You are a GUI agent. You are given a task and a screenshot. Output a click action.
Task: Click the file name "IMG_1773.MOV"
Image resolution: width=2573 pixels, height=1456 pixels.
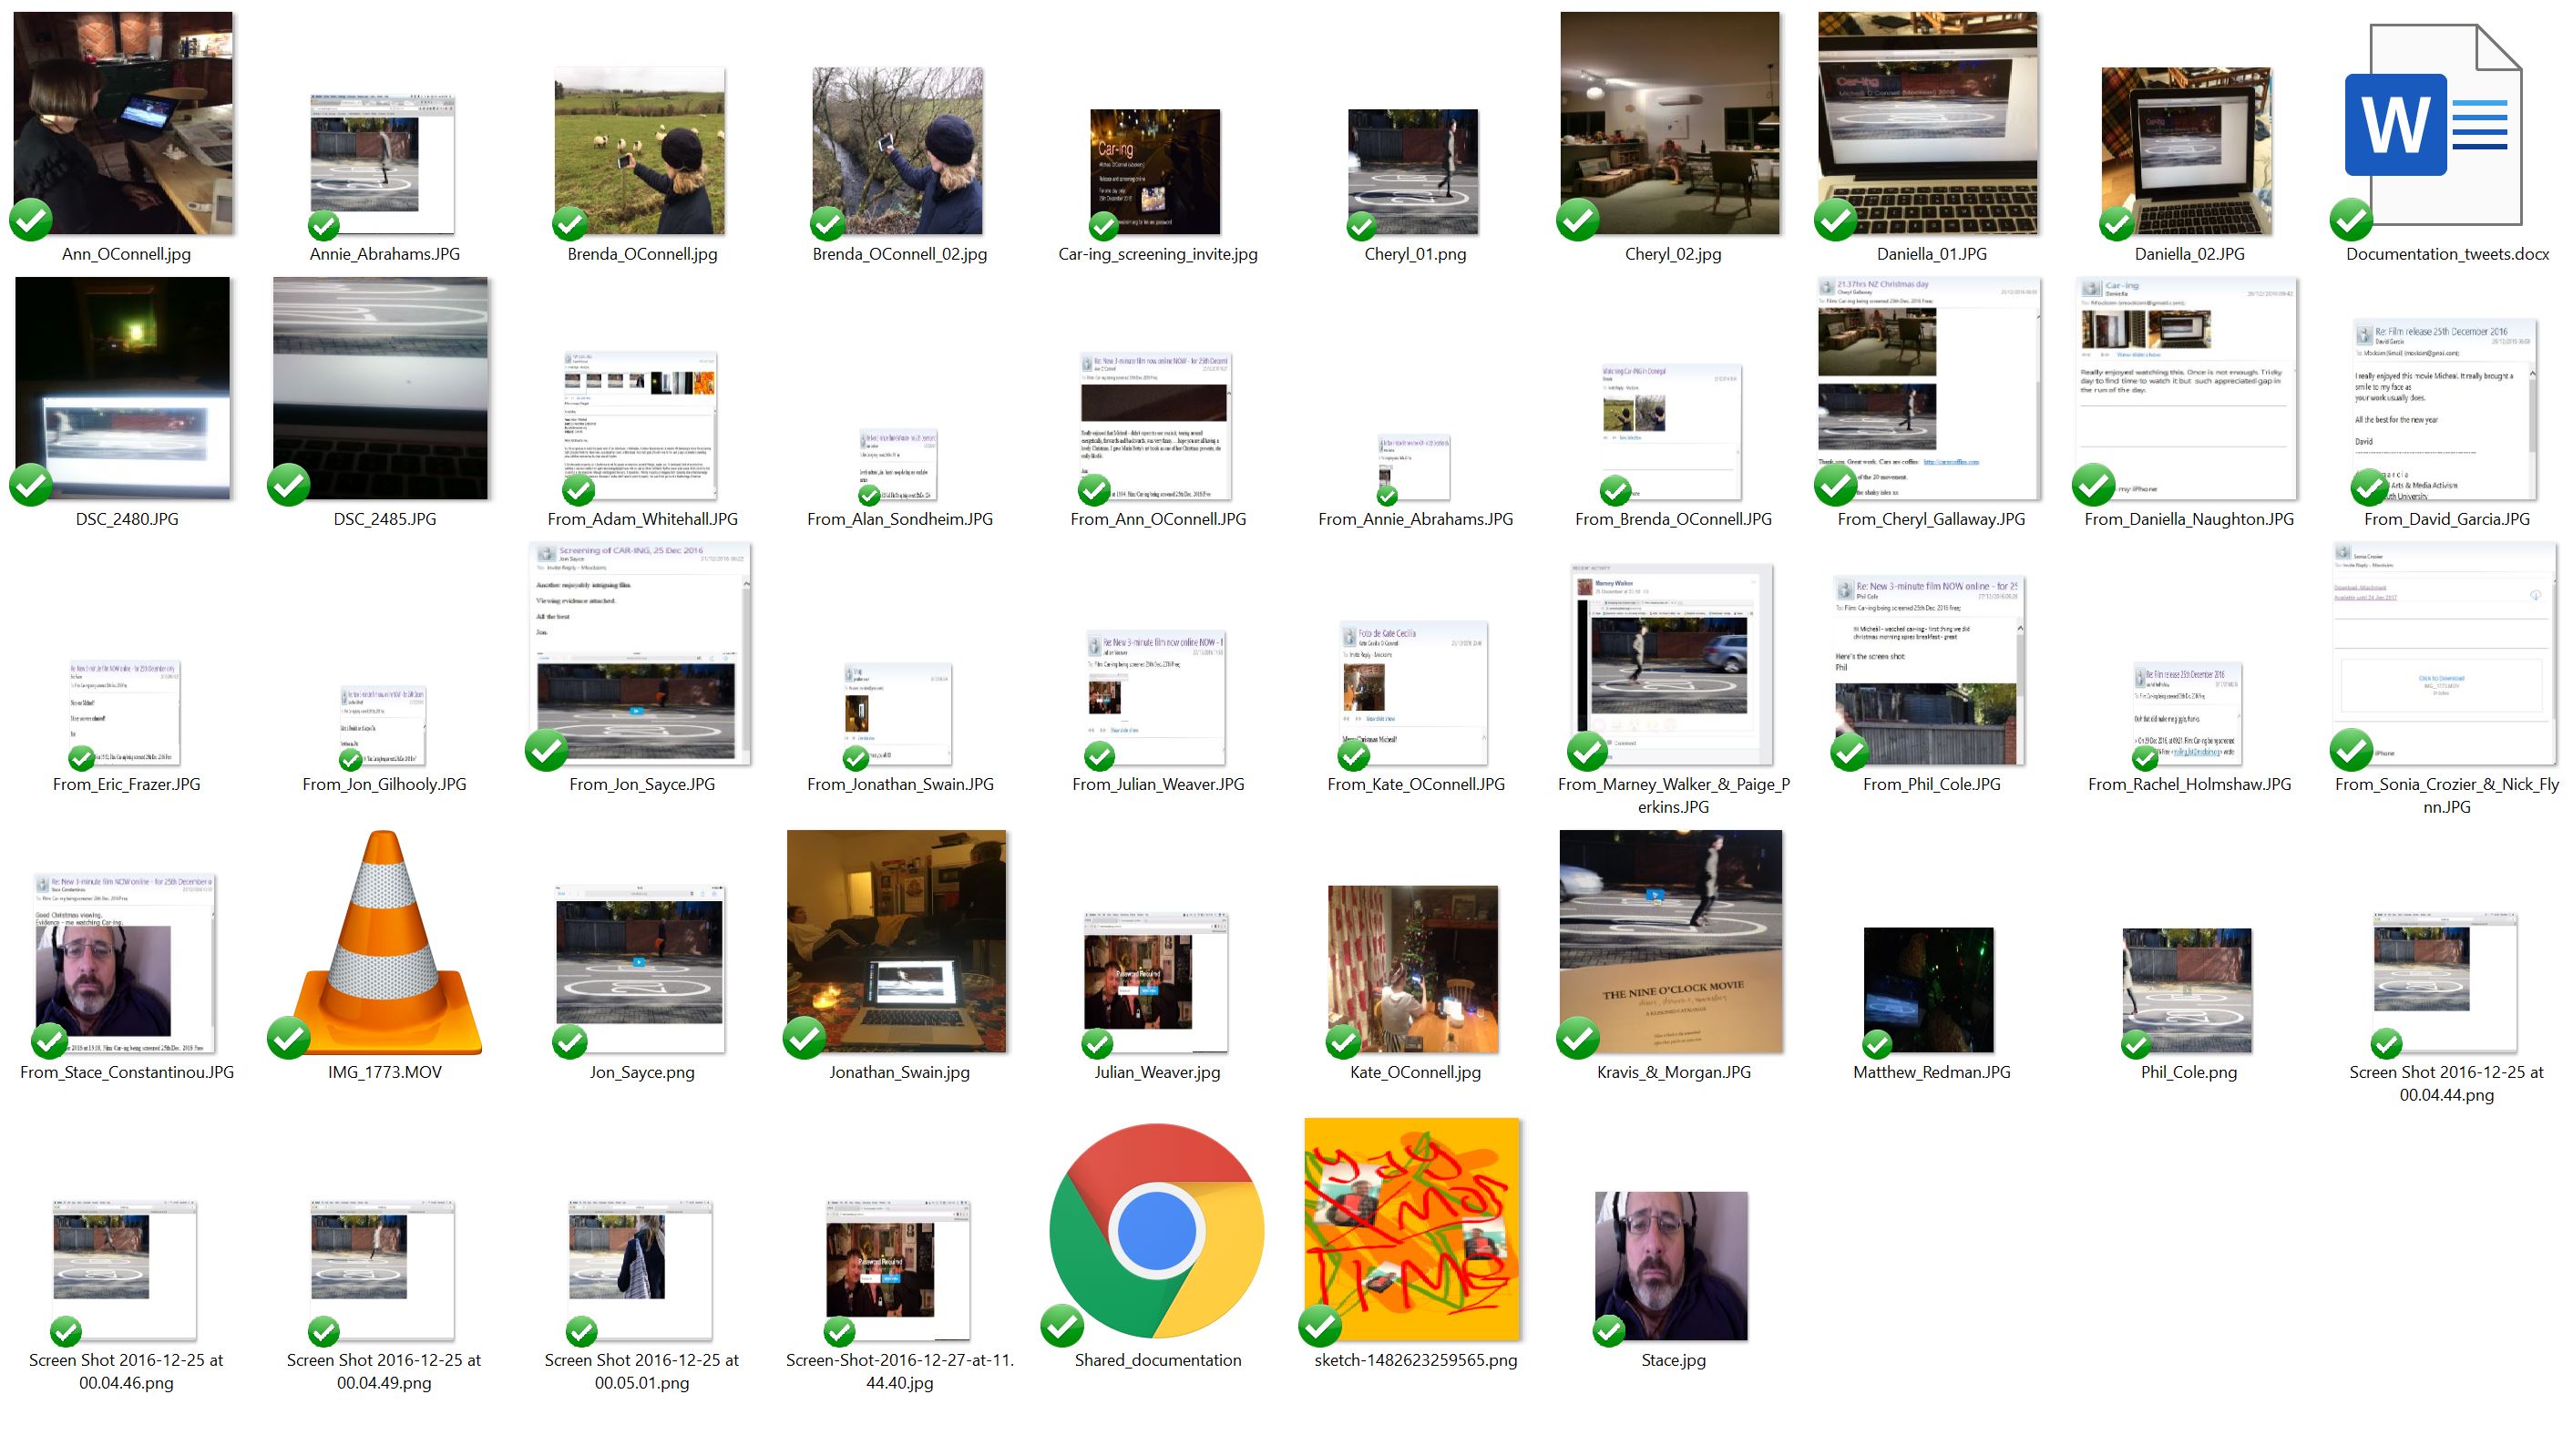(384, 1072)
